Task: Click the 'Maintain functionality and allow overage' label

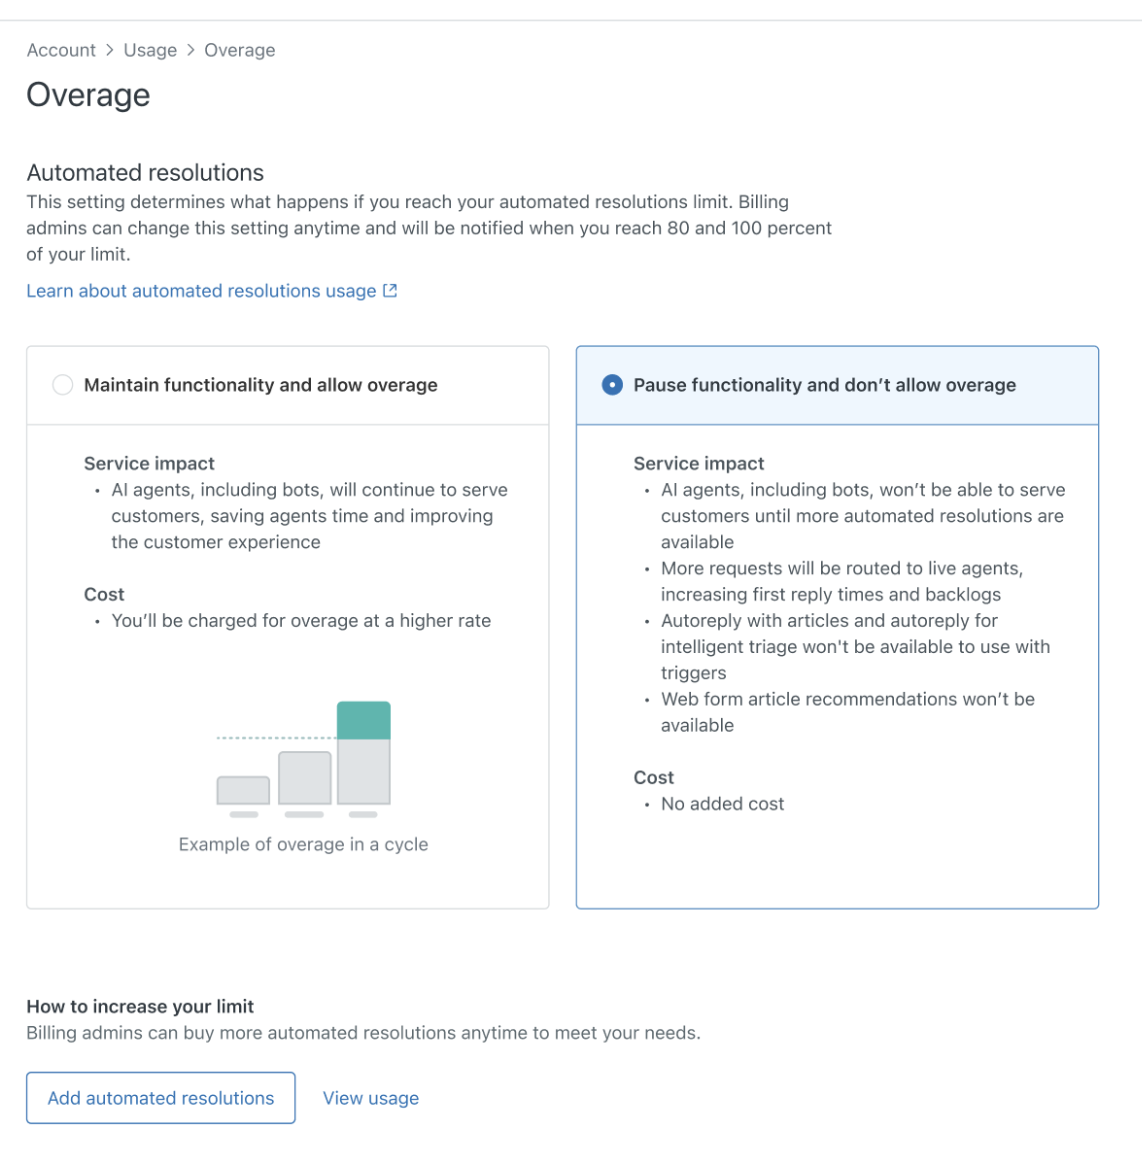Action: 260,385
